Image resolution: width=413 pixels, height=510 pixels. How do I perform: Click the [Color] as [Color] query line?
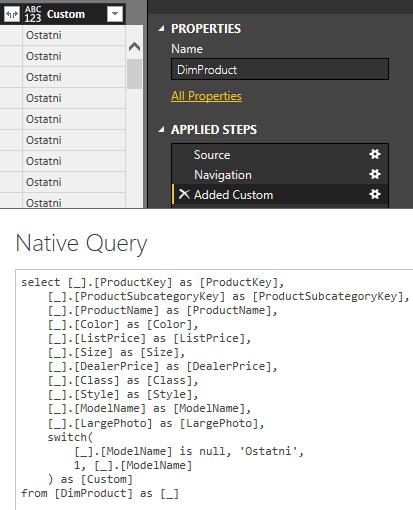point(123,324)
